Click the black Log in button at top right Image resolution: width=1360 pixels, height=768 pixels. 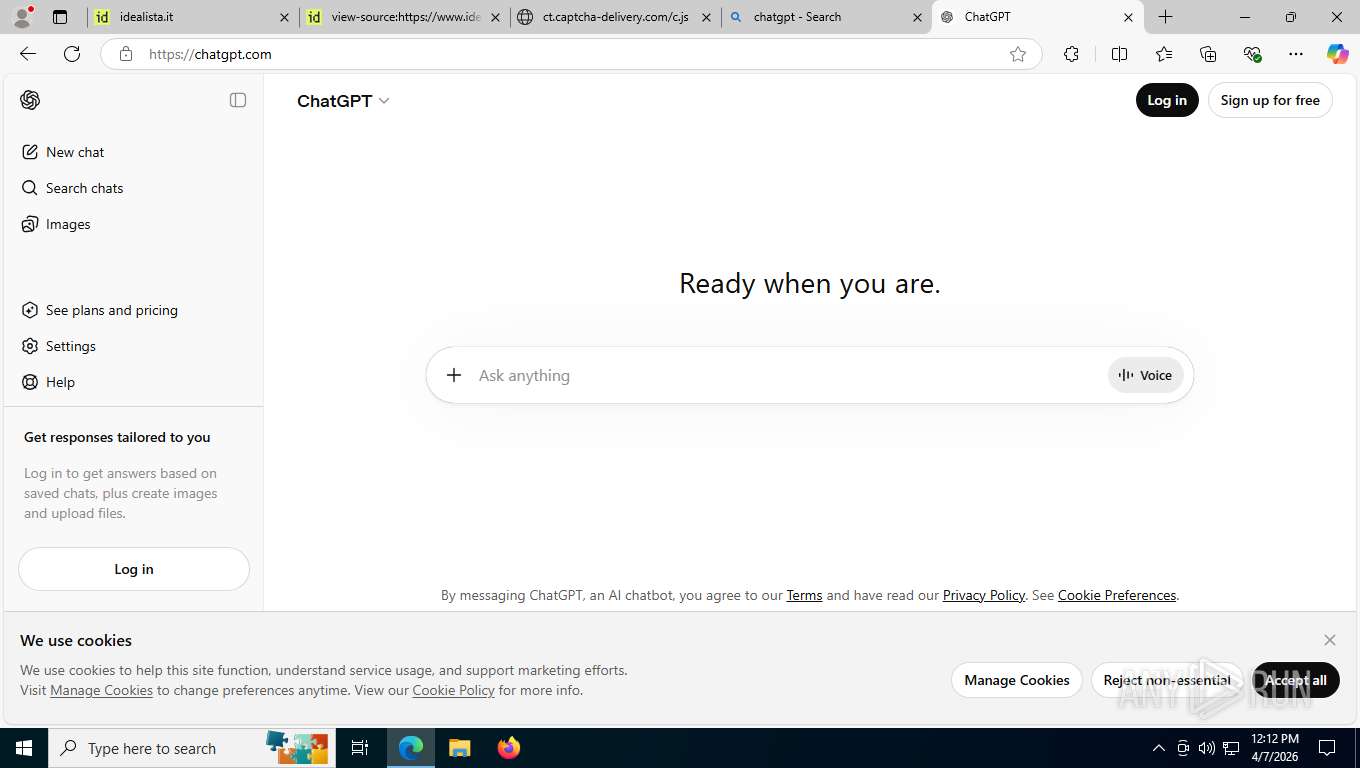click(1167, 100)
